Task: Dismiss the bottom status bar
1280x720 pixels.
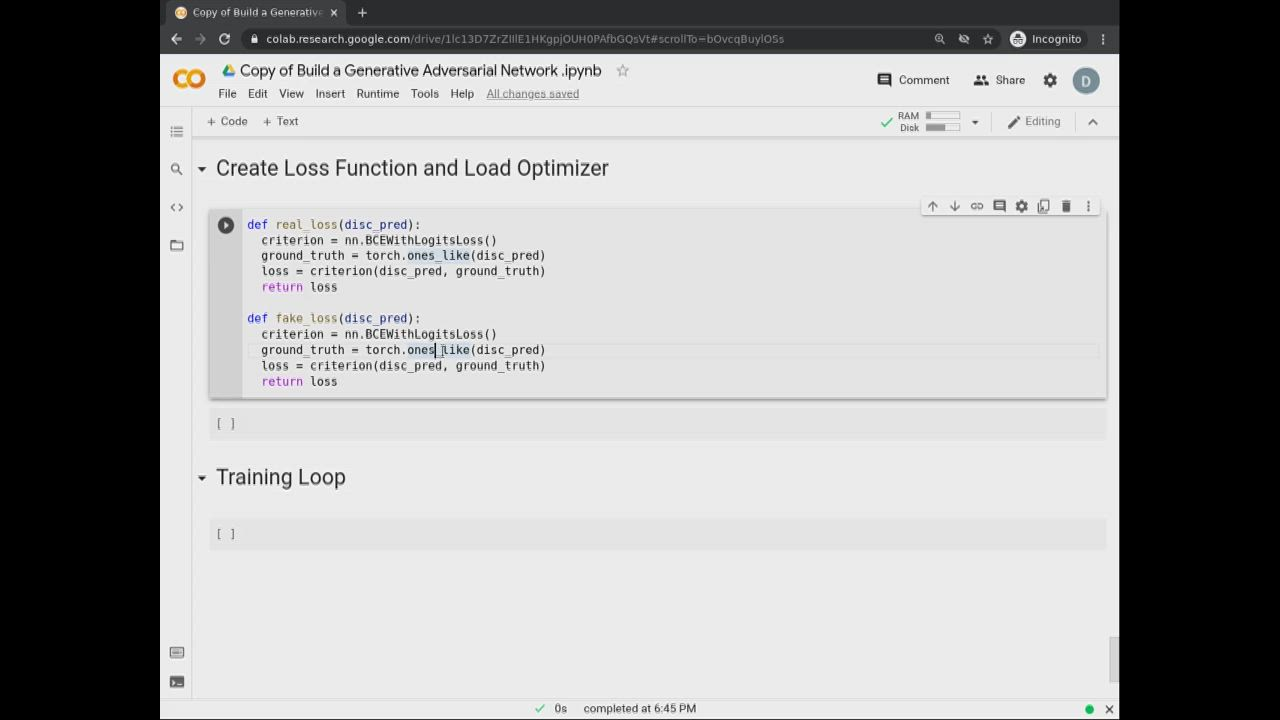Action: point(1109,709)
